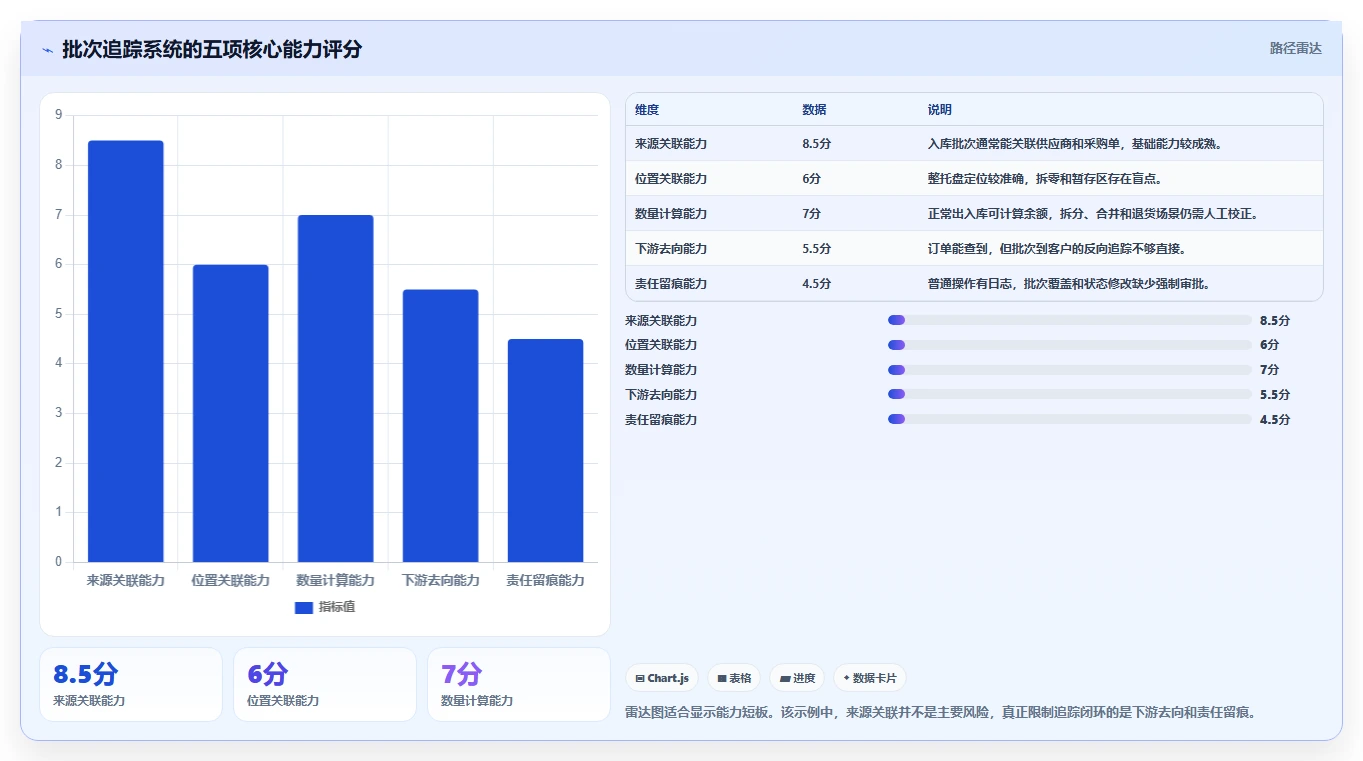Toggle the 指标值 legend label text
This screenshot has height=761, width=1363.
[x=337, y=608]
